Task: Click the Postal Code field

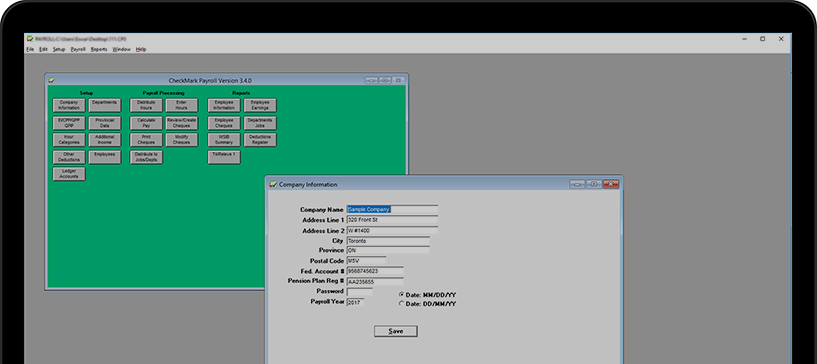Action: click(366, 260)
